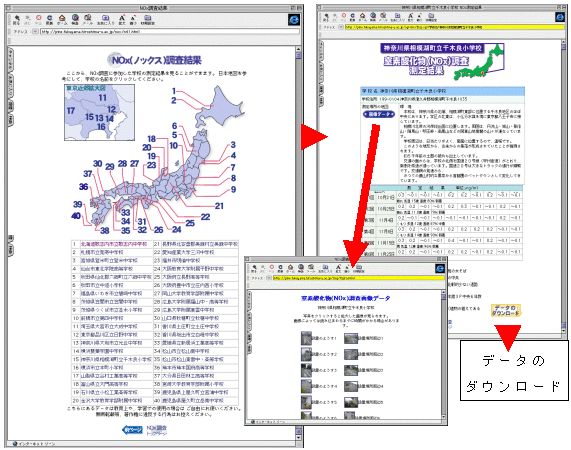Click highlighted address field in school results window

(454, 27)
